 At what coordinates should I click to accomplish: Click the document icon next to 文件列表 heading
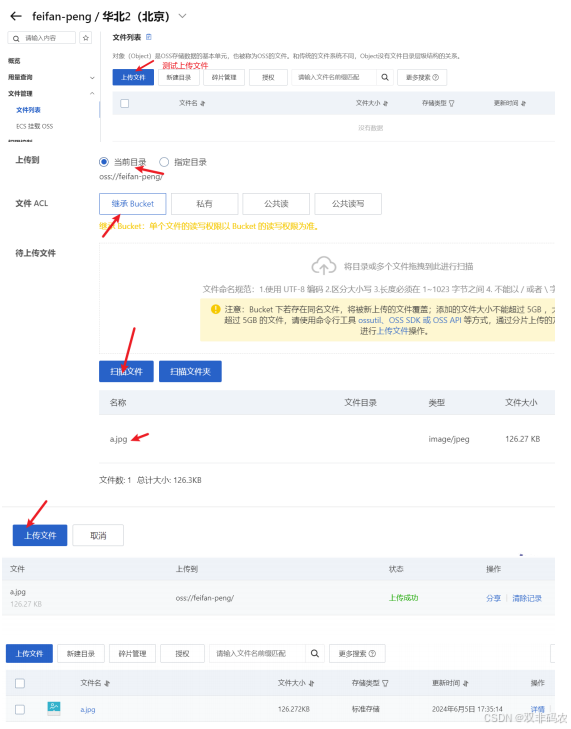coord(149,37)
